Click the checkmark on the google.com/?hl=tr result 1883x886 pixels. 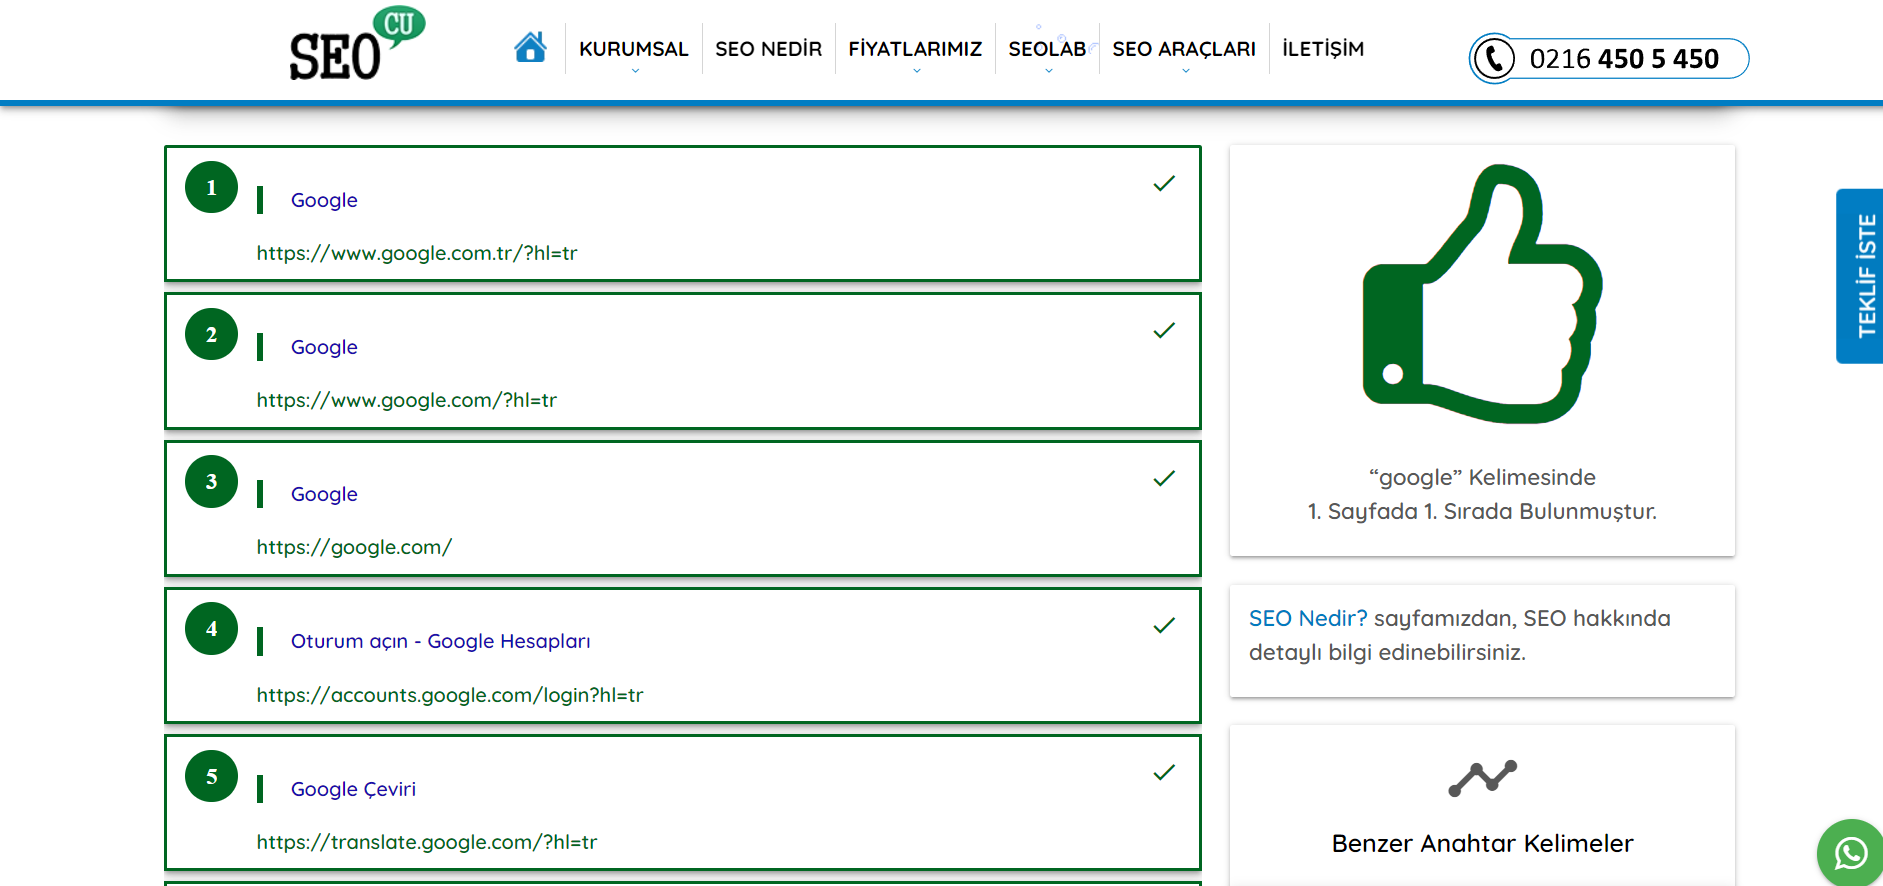(x=1164, y=330)
